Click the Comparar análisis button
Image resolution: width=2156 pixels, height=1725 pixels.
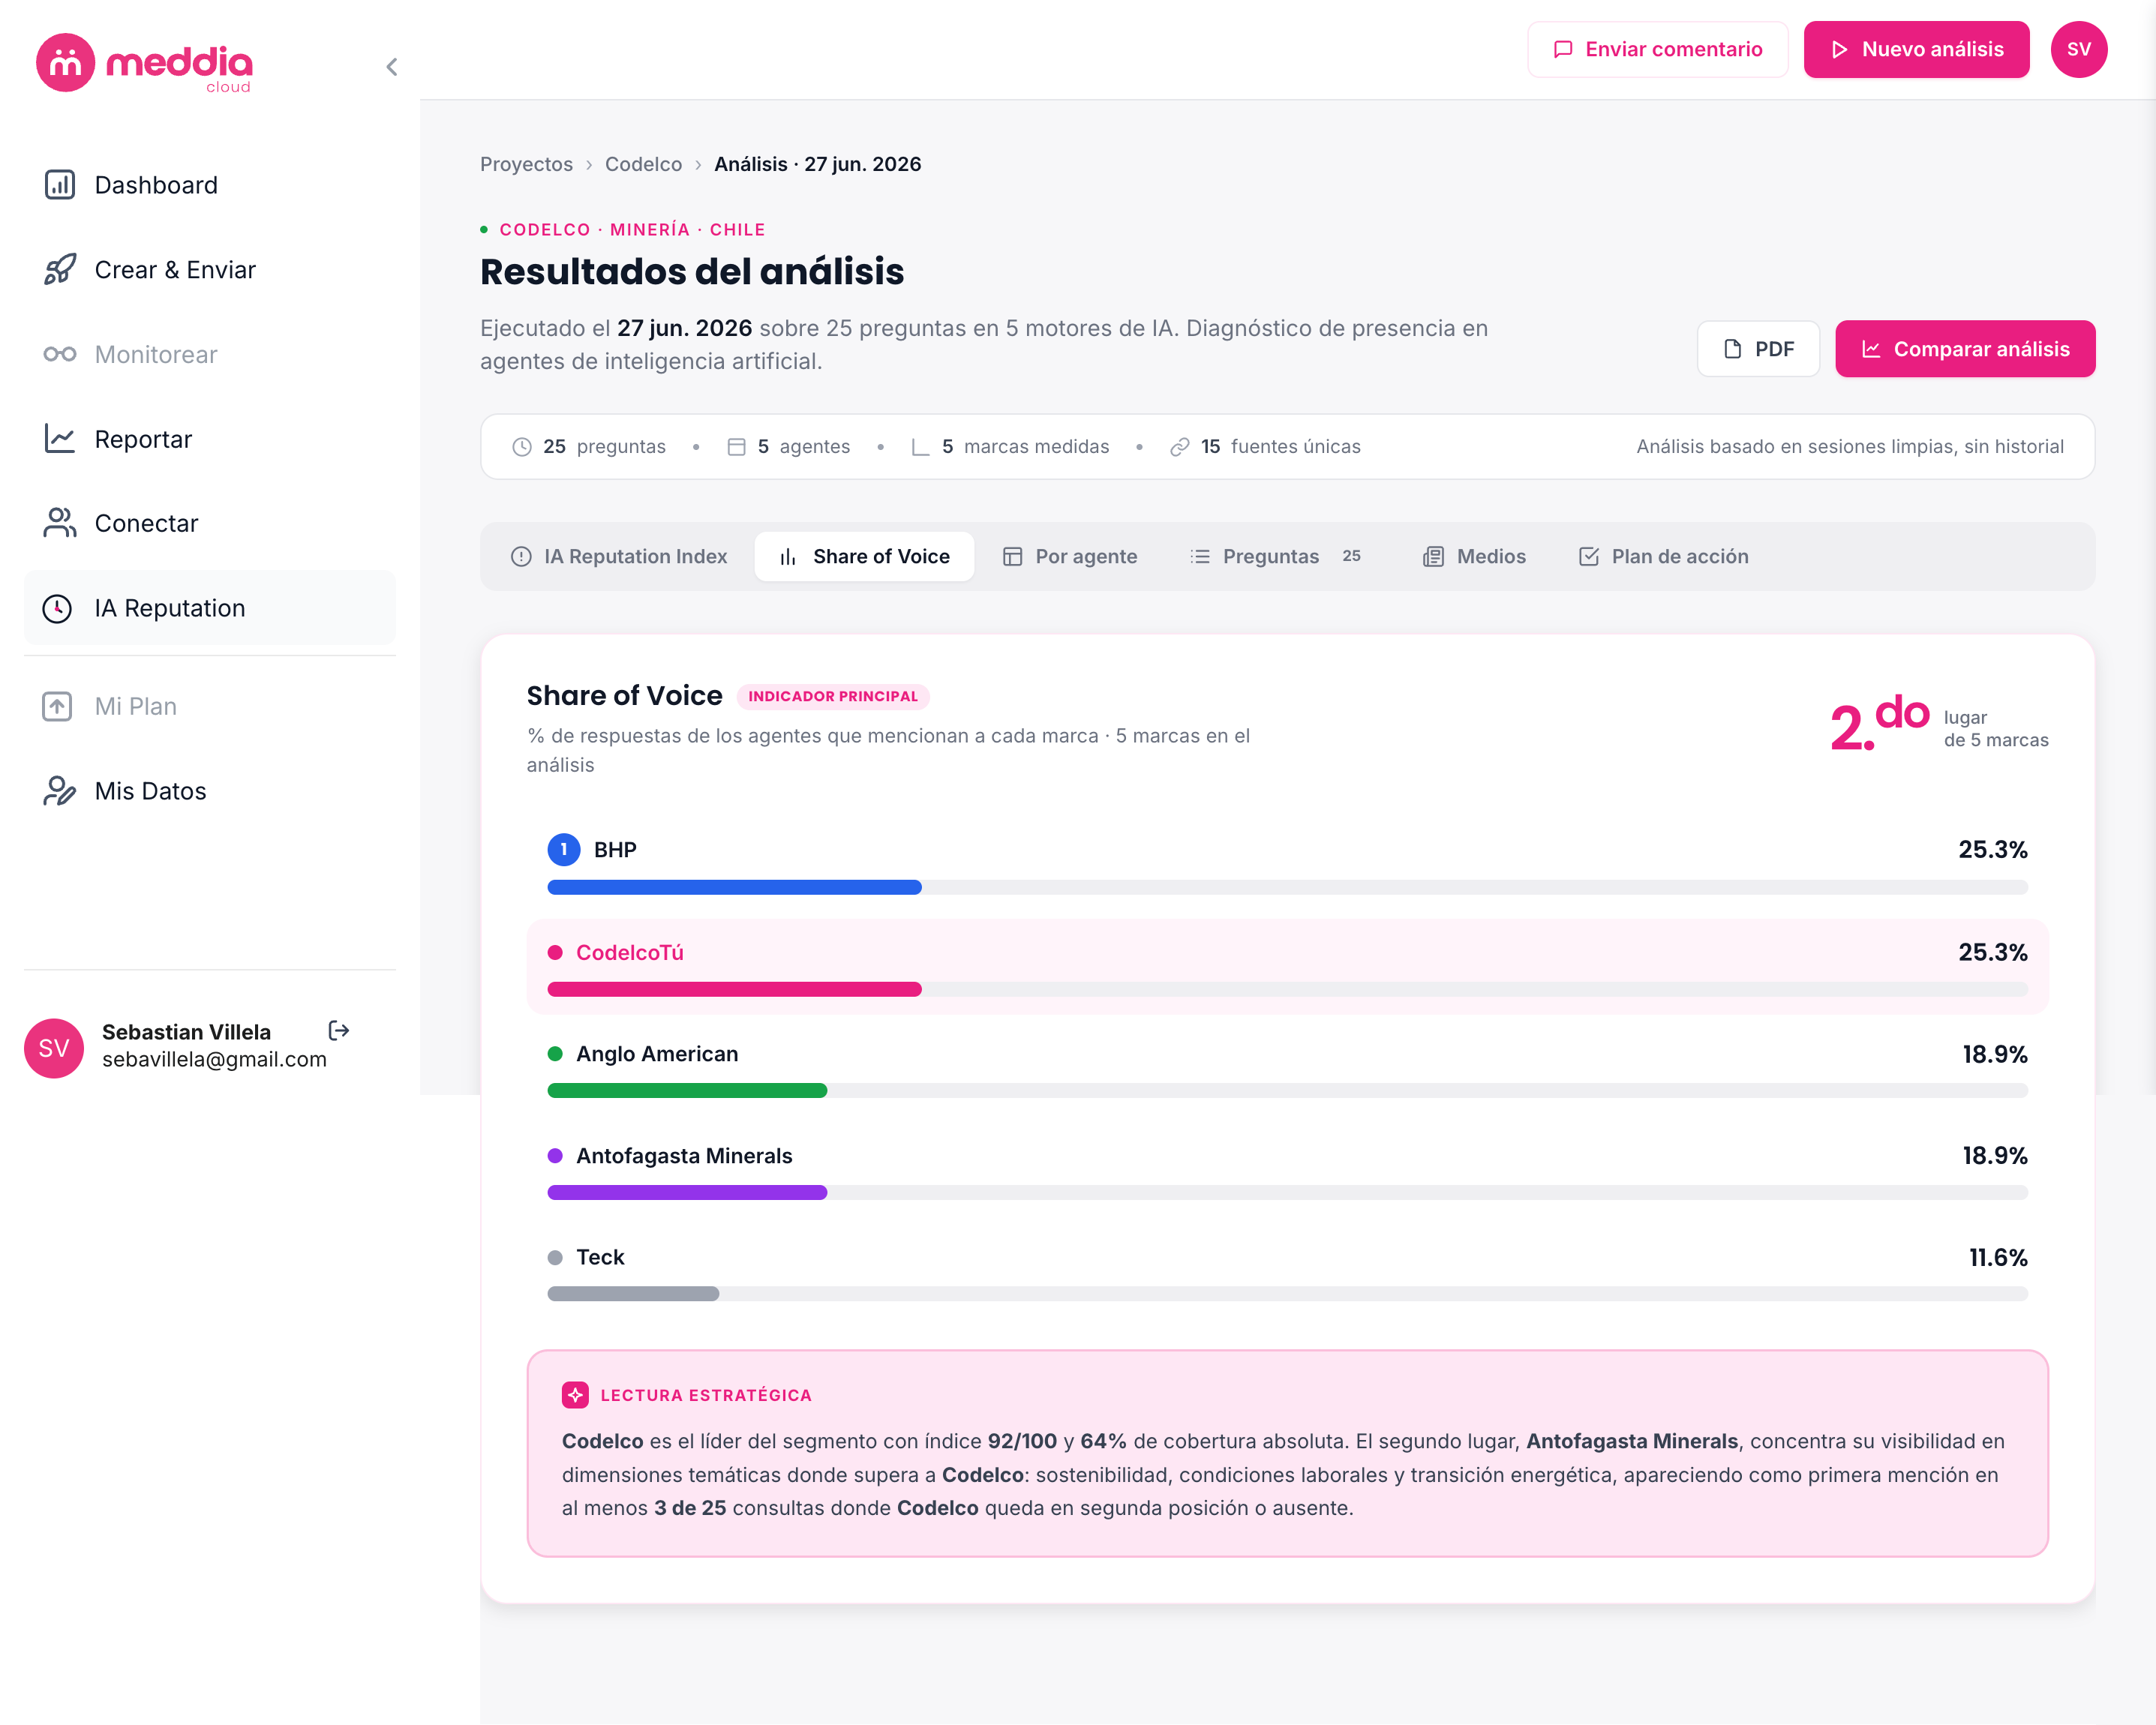click(1965, 349)
